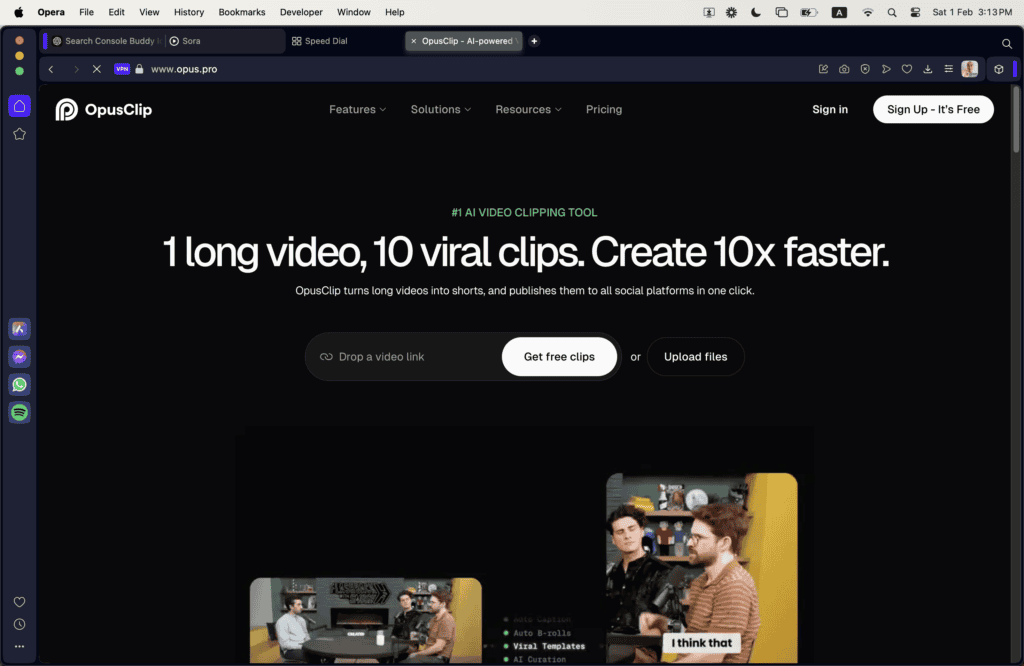Open the Bookmarks menu in menu bar
Image resolution: width=1024 pixels, height=666 pixels.
241,12
